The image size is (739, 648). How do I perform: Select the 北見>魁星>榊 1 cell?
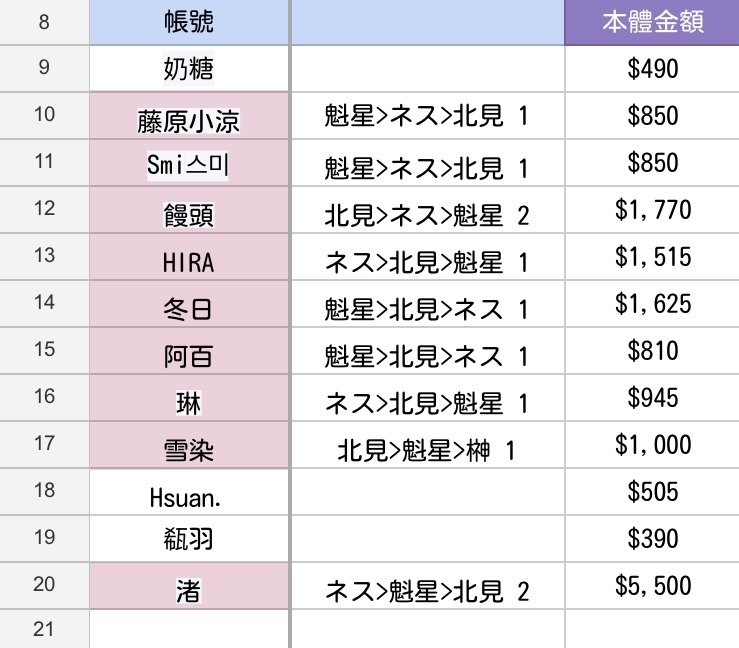[428, 445]
